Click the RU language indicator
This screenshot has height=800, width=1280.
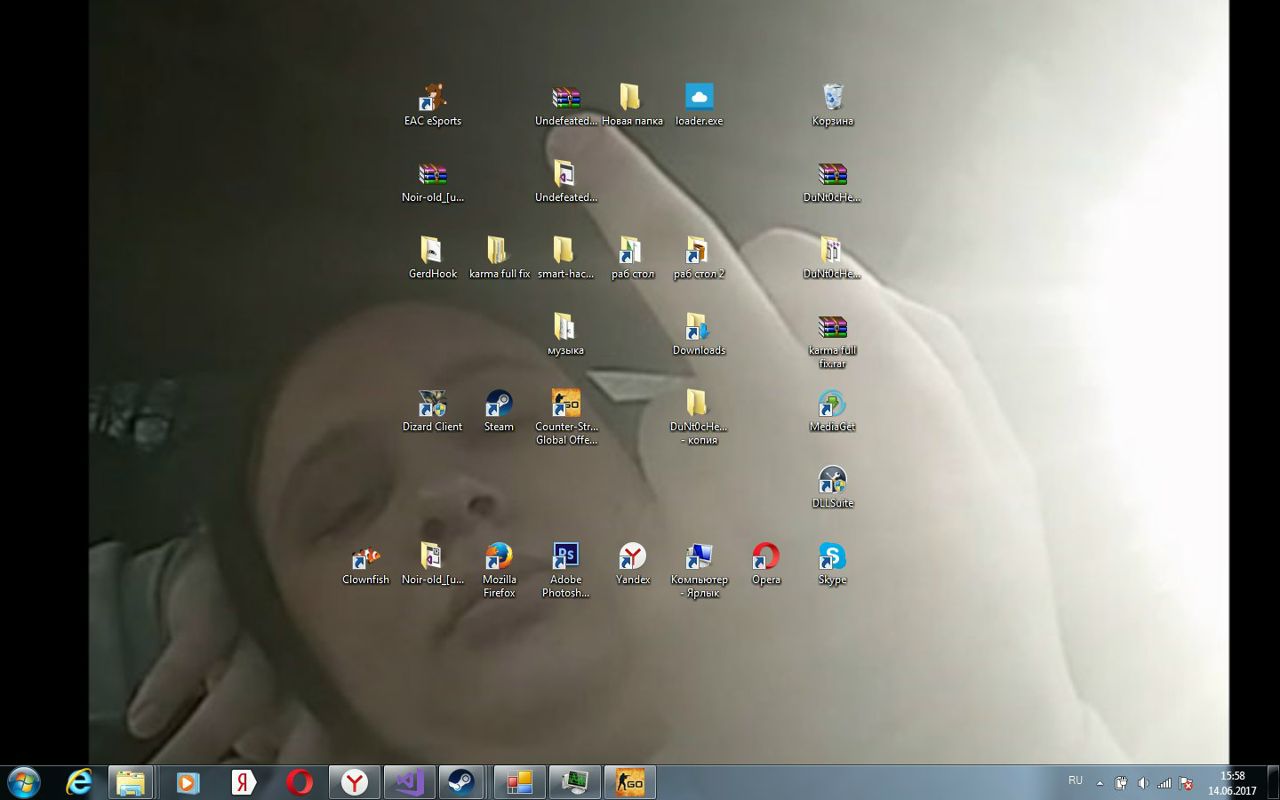[1075, 780]
